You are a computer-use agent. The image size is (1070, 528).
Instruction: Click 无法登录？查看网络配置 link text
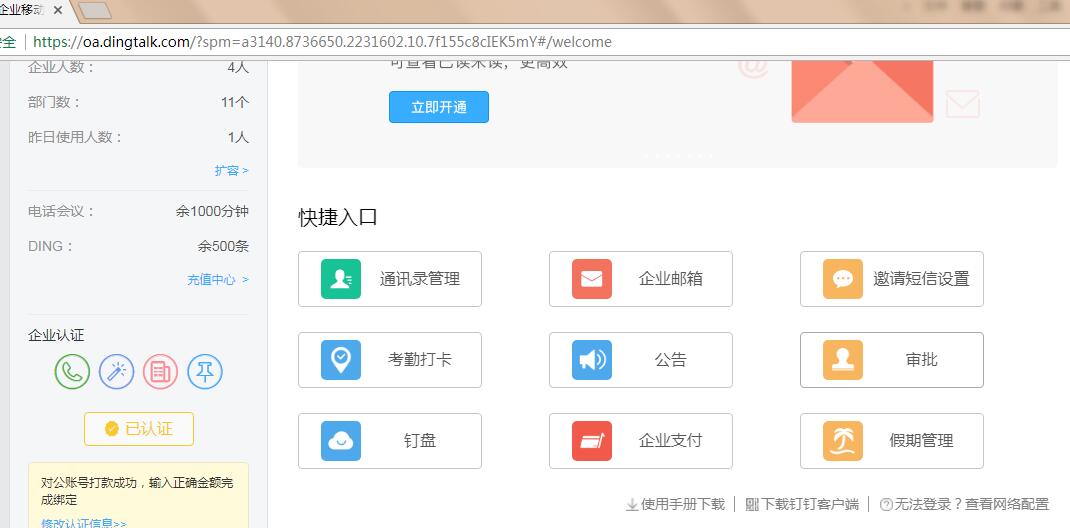pos(972,505)
